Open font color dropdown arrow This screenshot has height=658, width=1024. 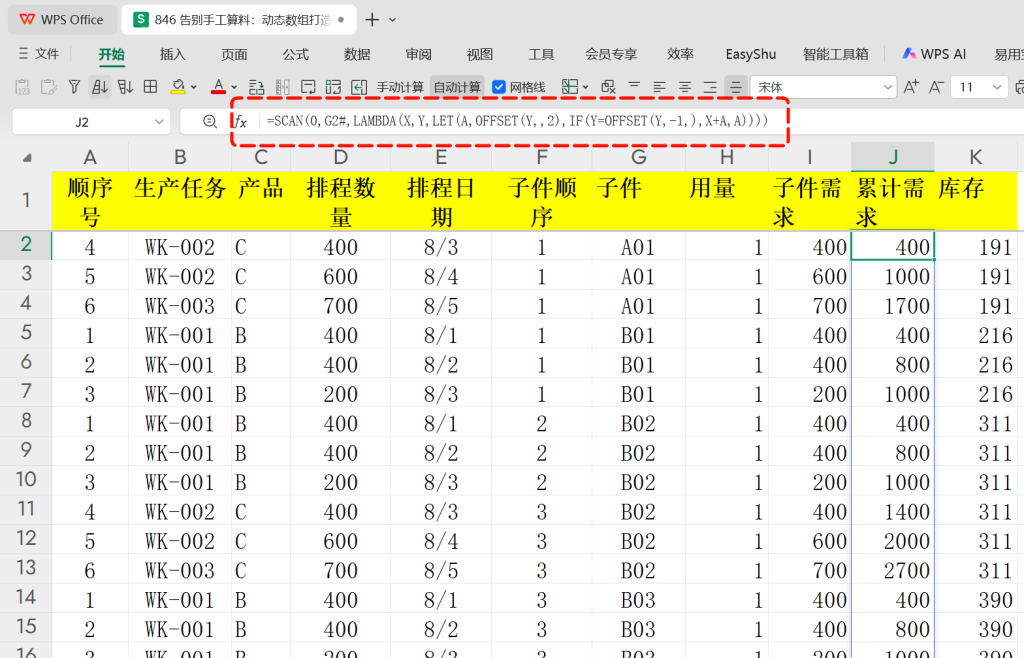coord(234,87)
